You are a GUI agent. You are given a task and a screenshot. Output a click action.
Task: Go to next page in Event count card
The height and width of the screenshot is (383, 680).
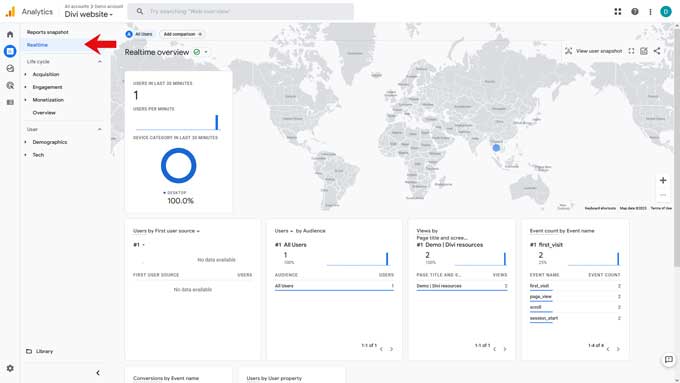click(618, 349)
